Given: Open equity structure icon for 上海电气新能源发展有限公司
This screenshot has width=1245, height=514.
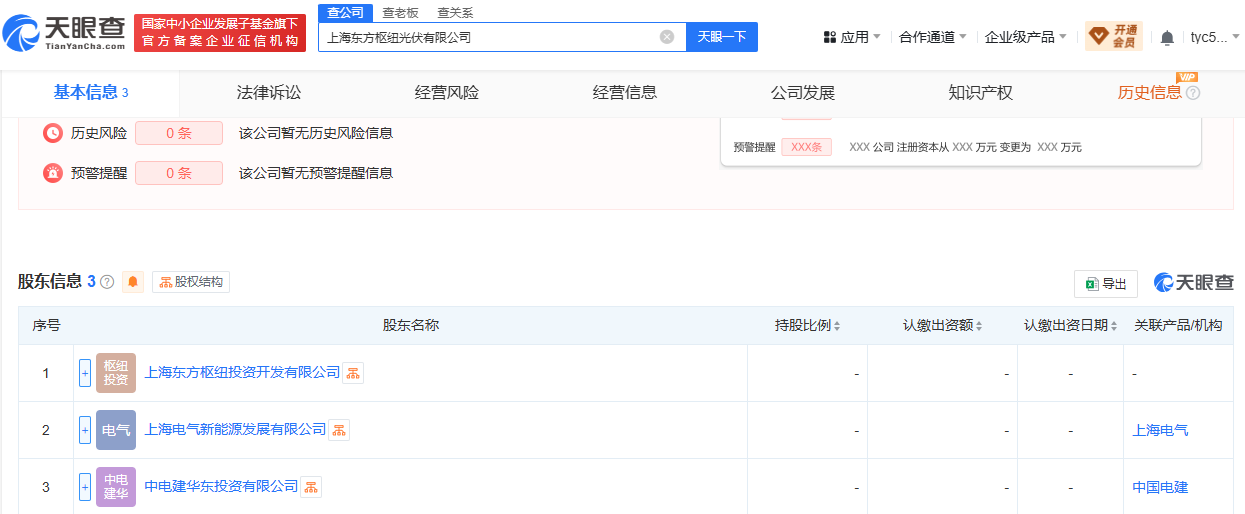Looking at the screenshot, I should [339, 430].
